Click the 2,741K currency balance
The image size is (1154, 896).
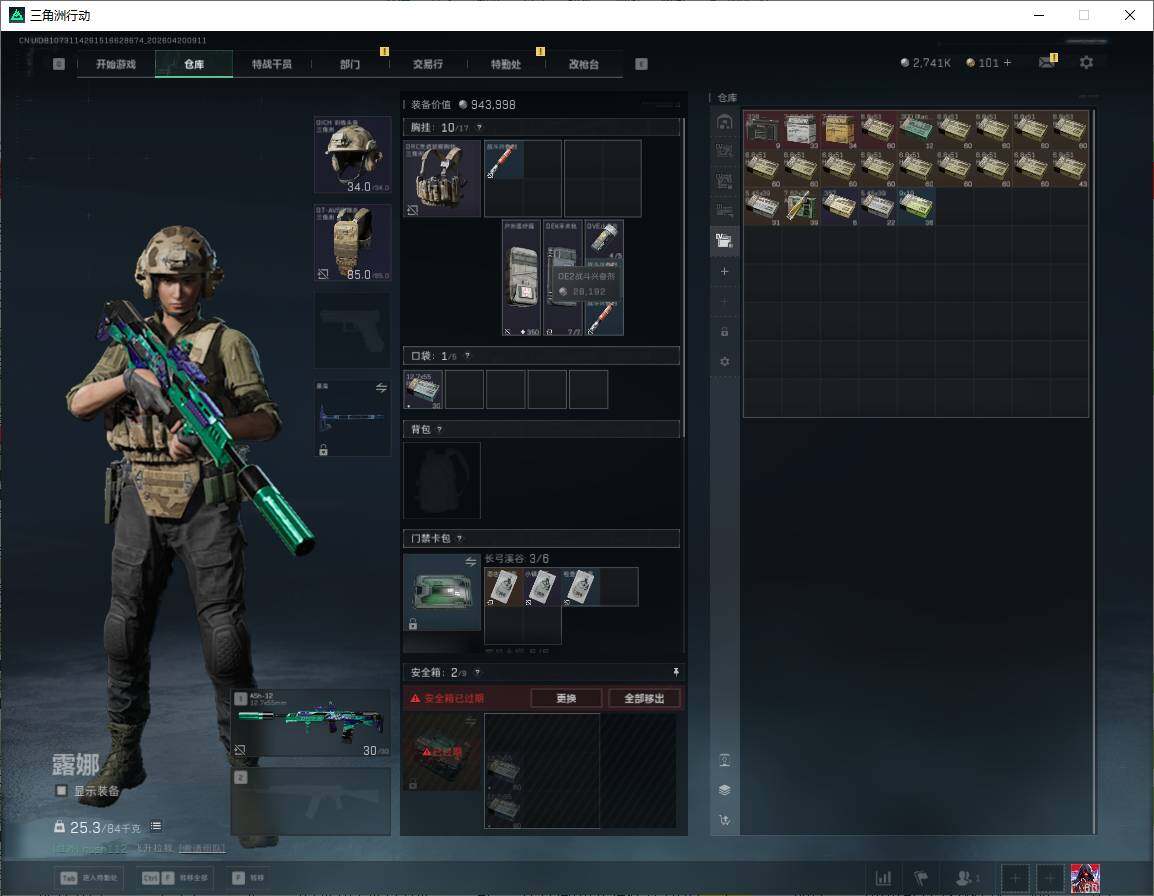pos(925,63)
